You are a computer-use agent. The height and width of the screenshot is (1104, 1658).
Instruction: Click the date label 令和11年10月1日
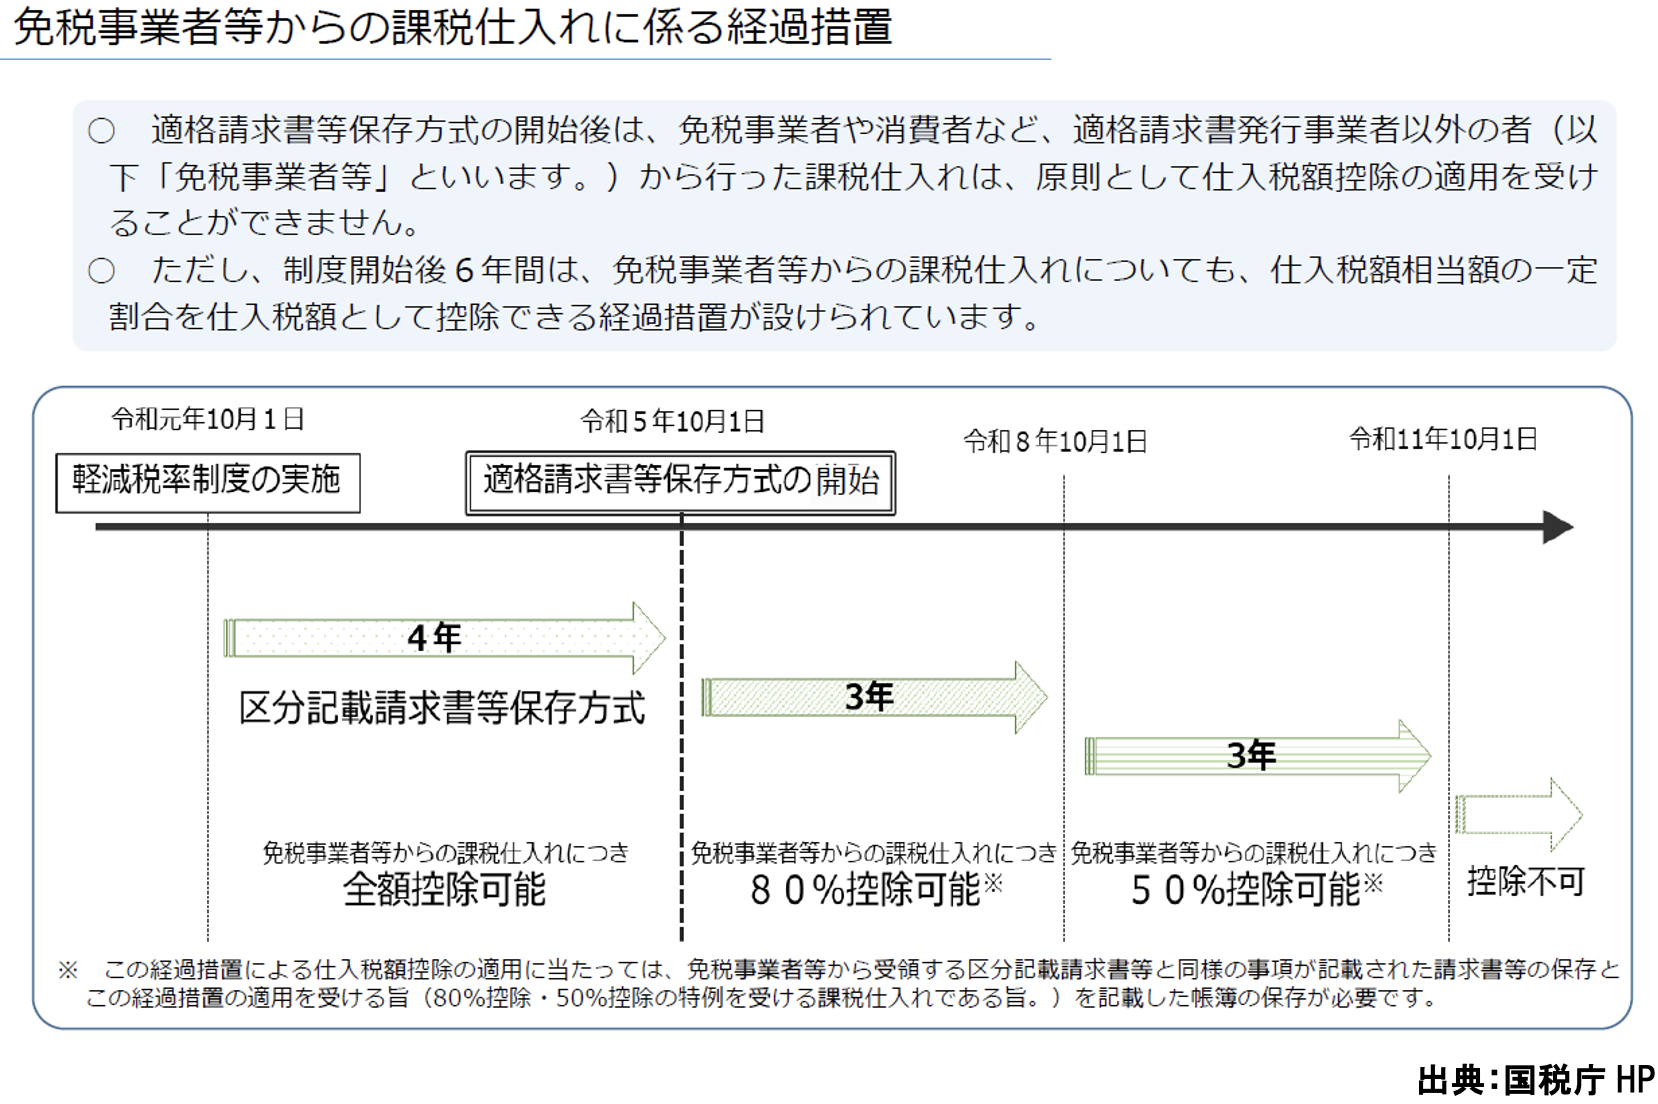pos(1443,438)
